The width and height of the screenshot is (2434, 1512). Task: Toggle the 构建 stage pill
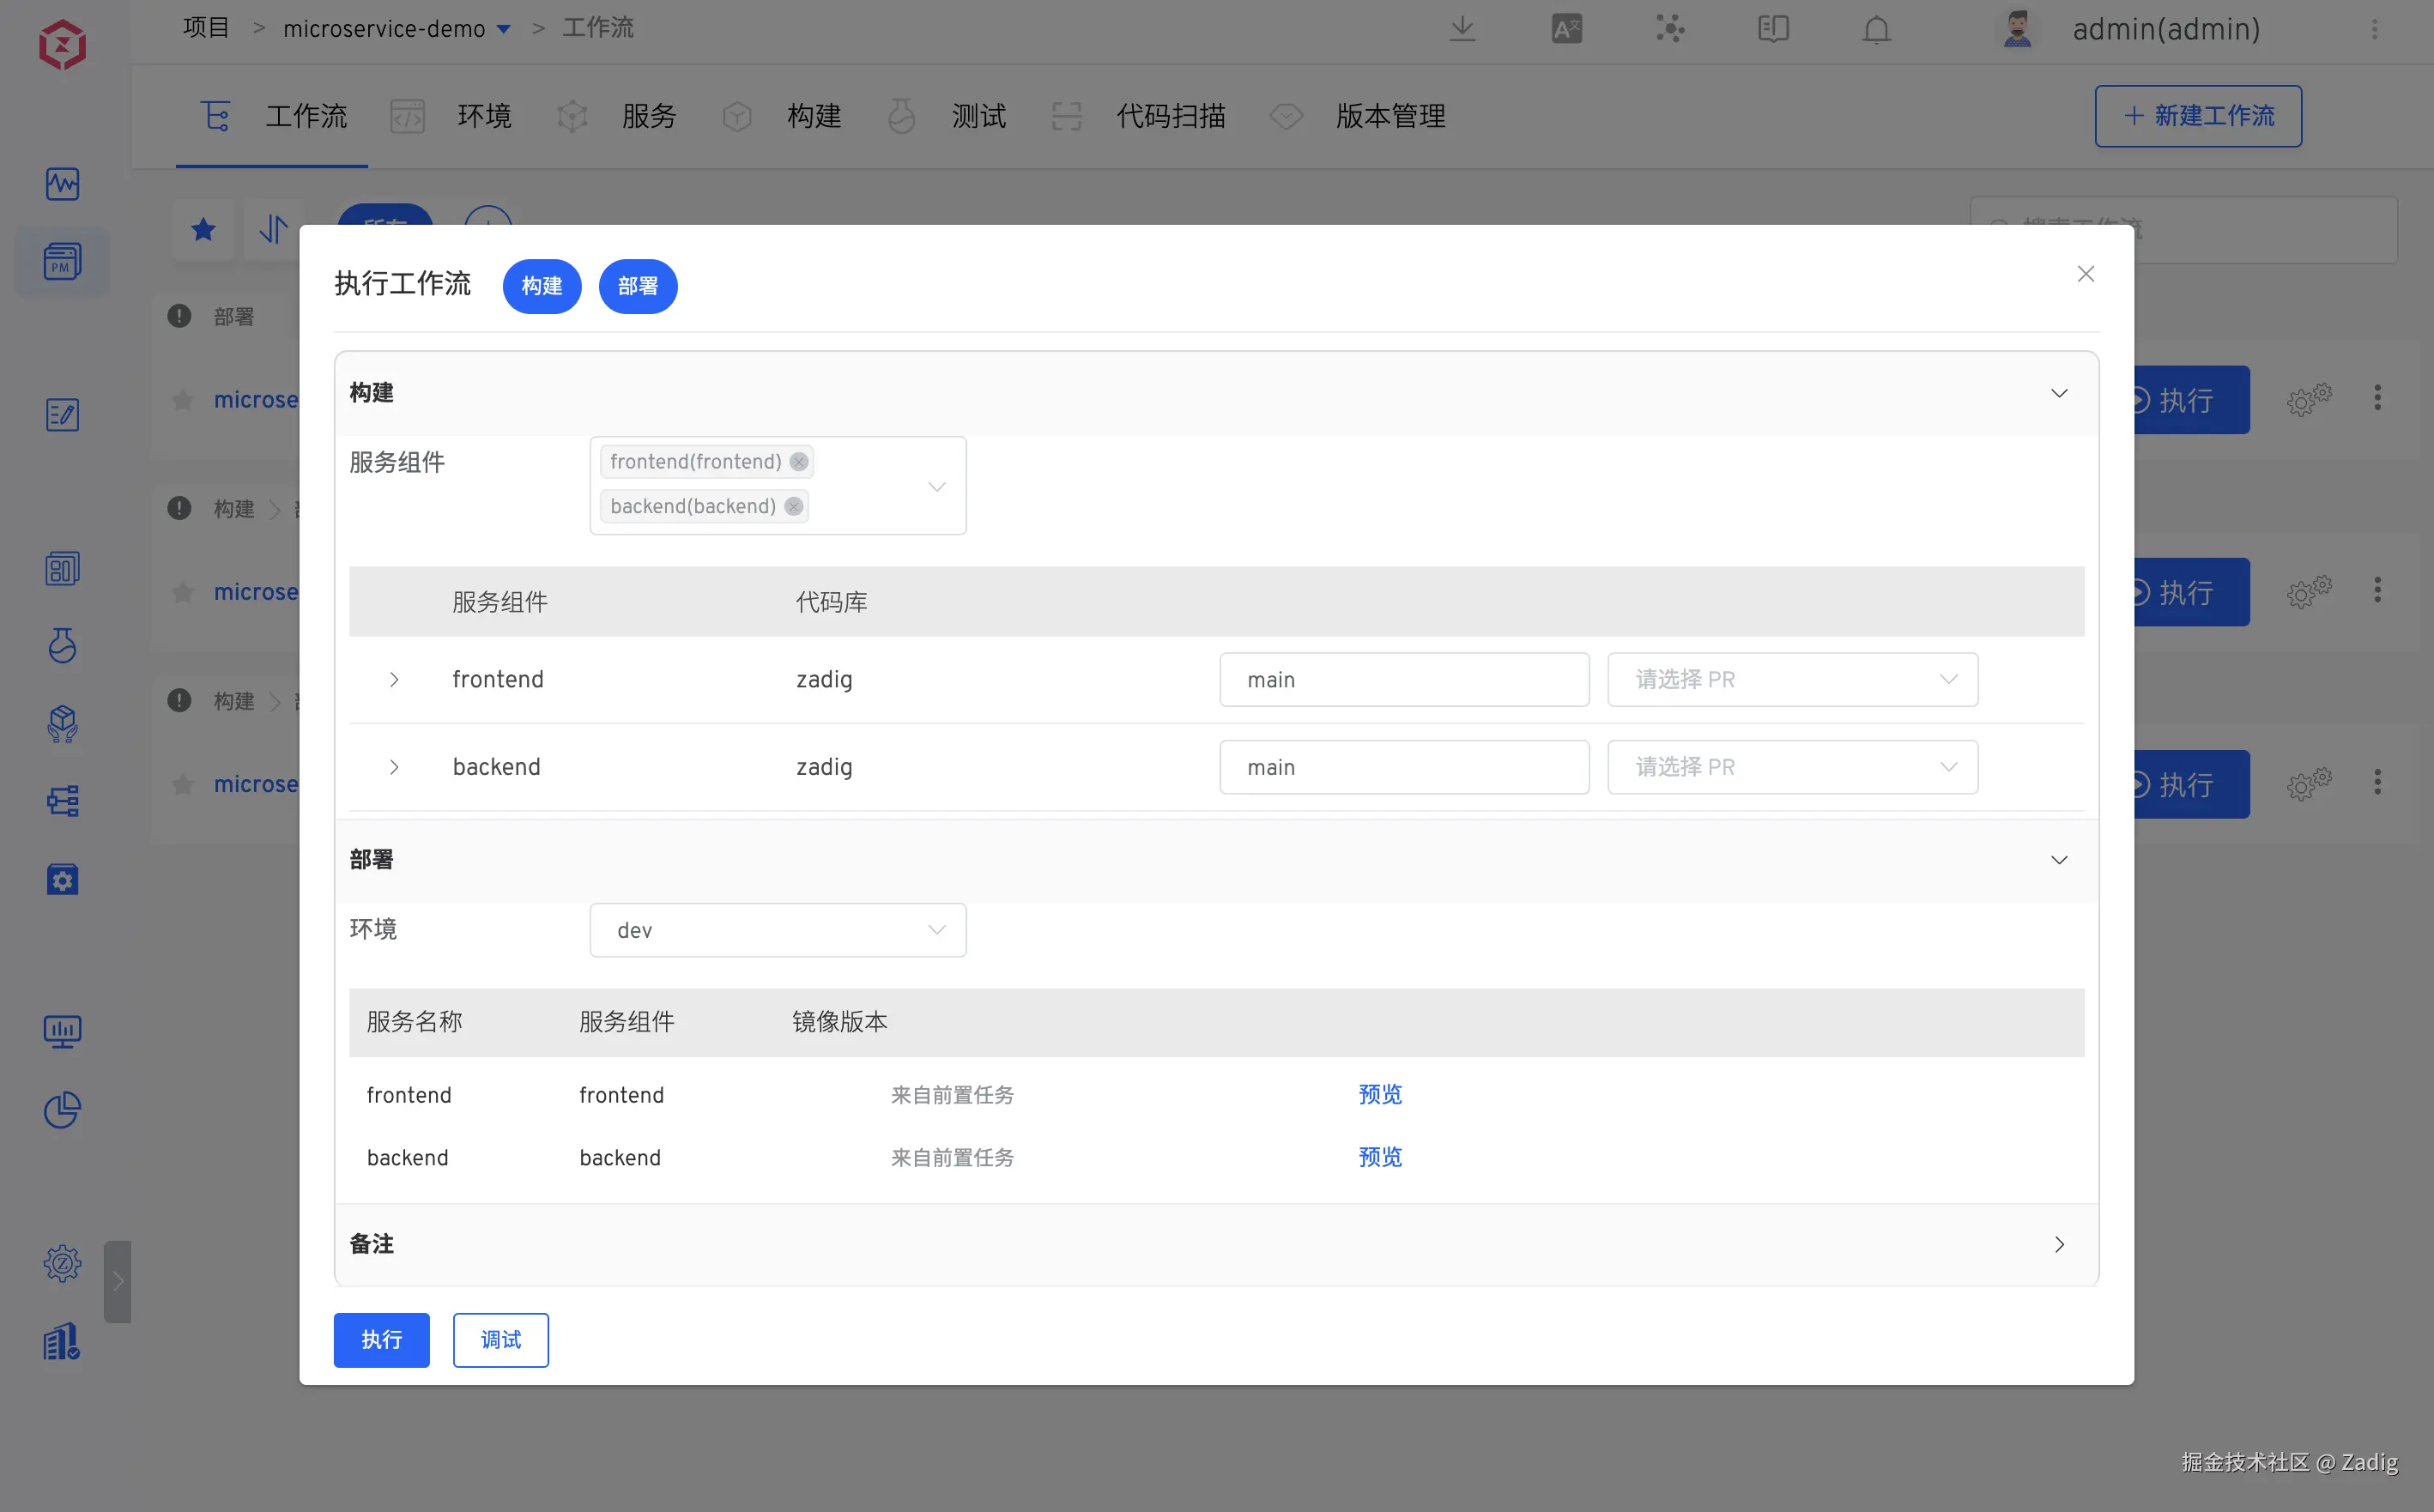coord(541,286)
